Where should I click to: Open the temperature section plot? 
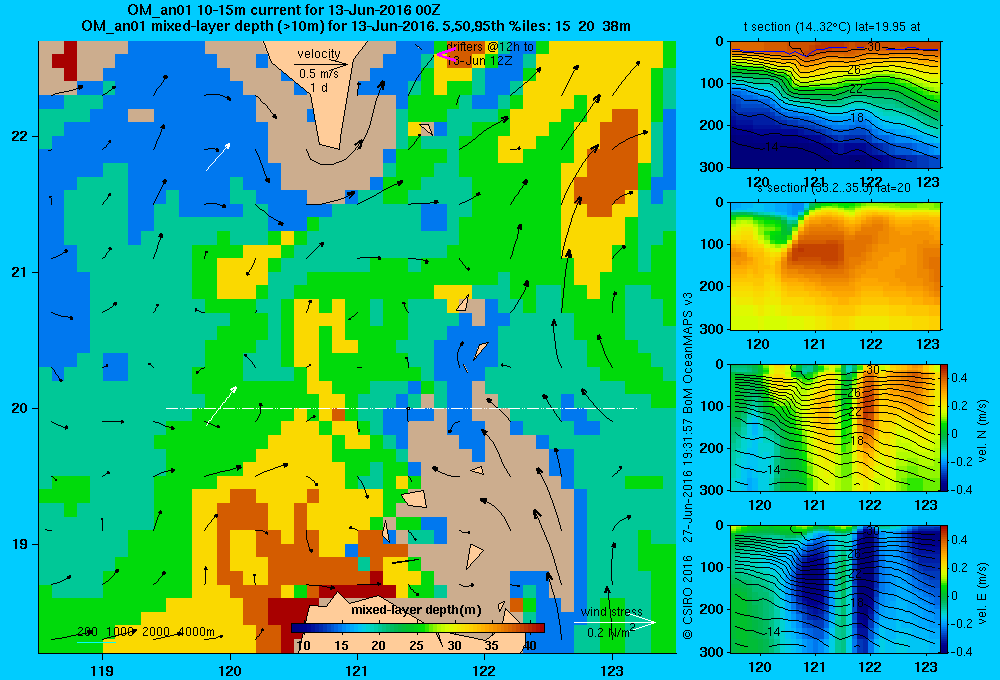click(835, 105)
